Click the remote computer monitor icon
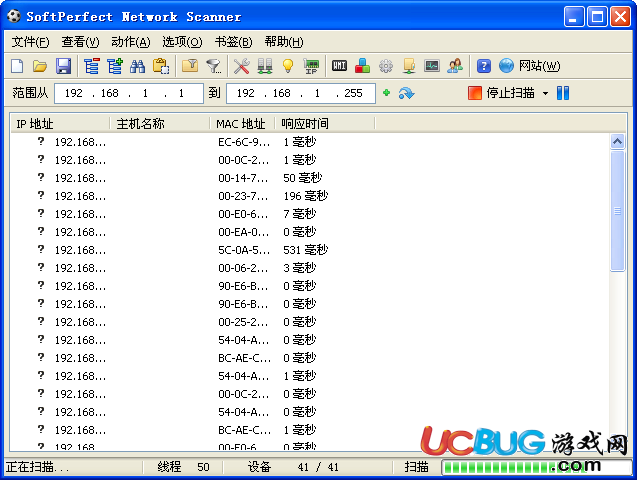Viewport: 637px width, 480px height. pos(409,66)
